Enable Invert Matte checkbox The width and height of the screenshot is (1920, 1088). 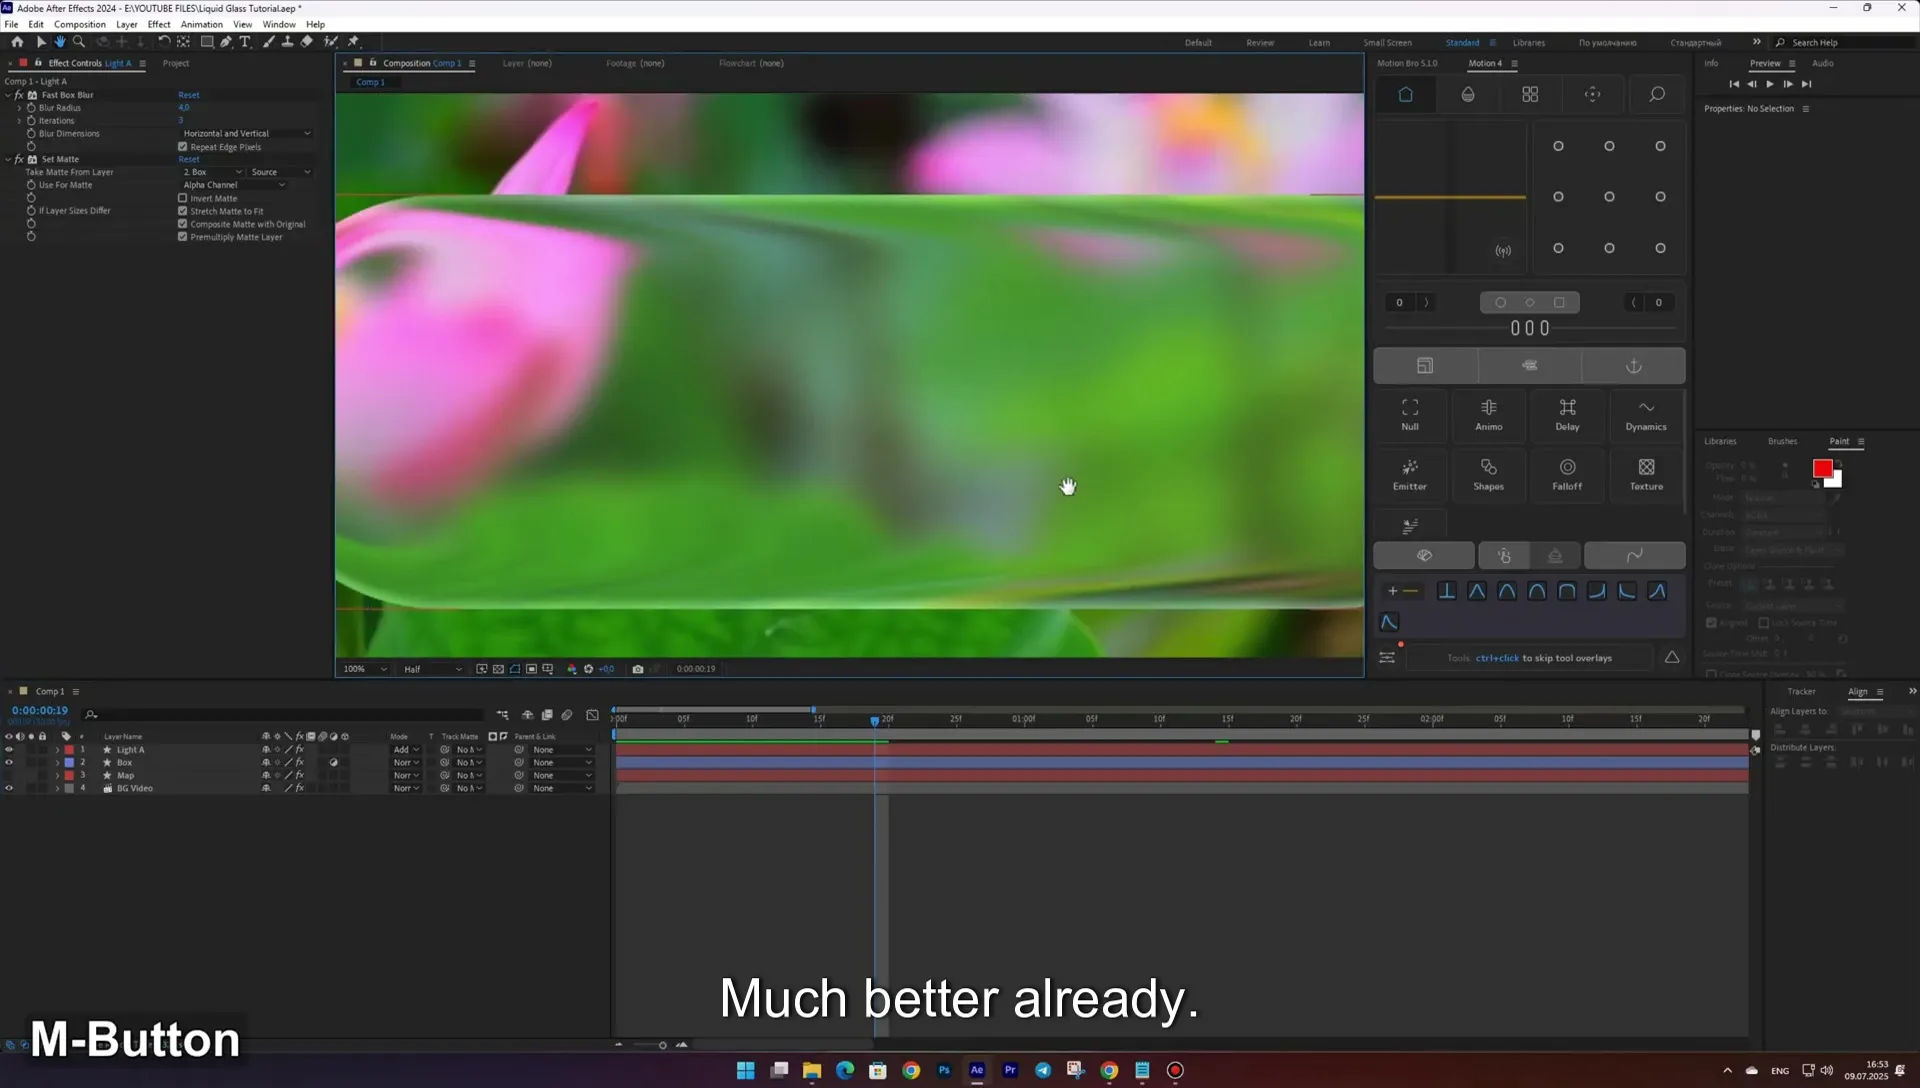pos(183,198)
